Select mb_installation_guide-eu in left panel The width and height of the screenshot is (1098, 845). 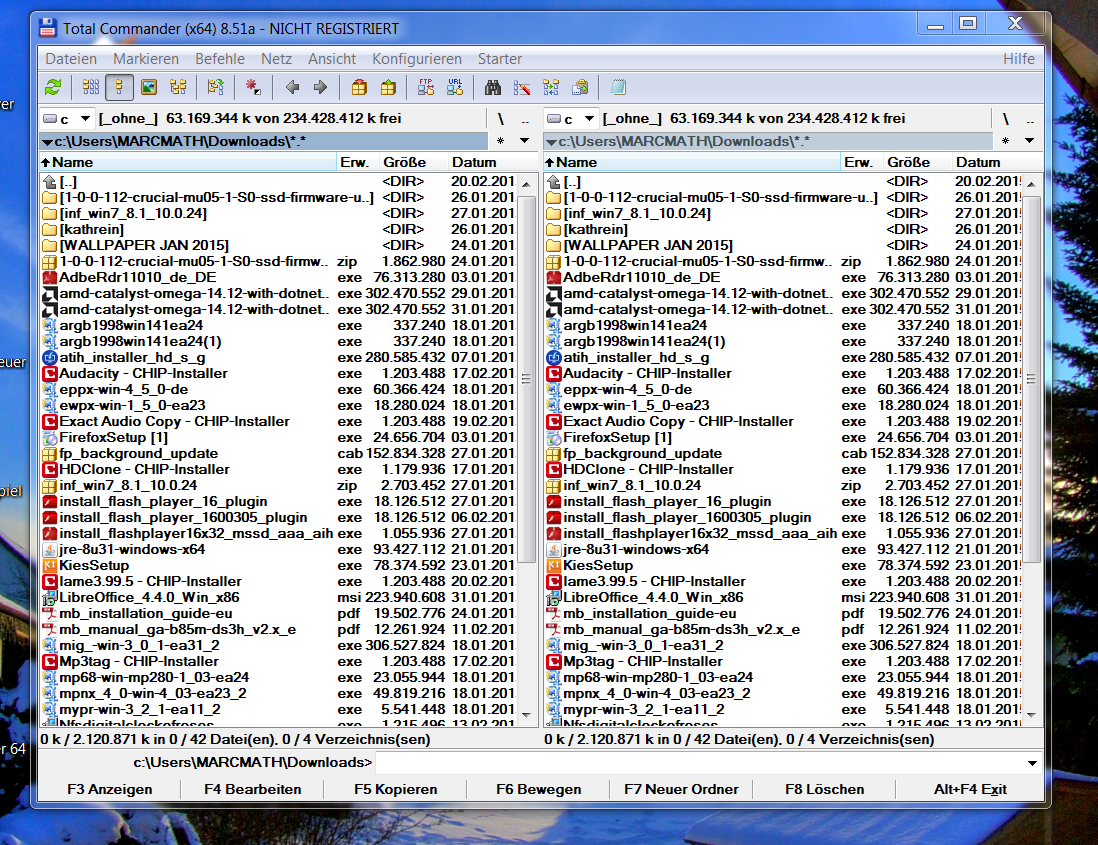146,614
